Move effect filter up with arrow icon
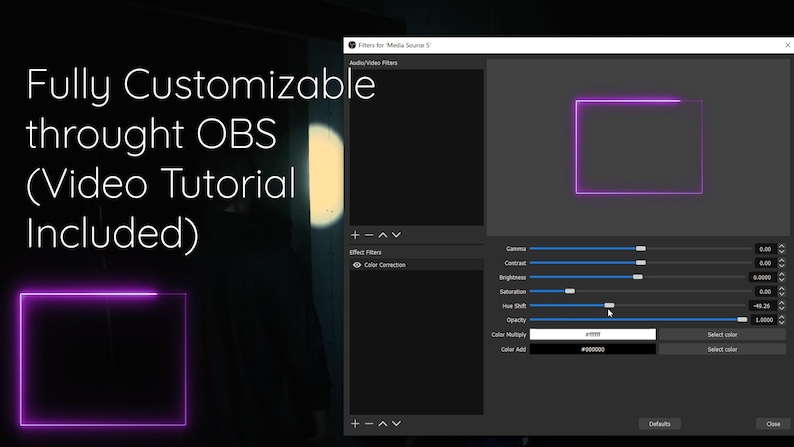 [383, 423]
